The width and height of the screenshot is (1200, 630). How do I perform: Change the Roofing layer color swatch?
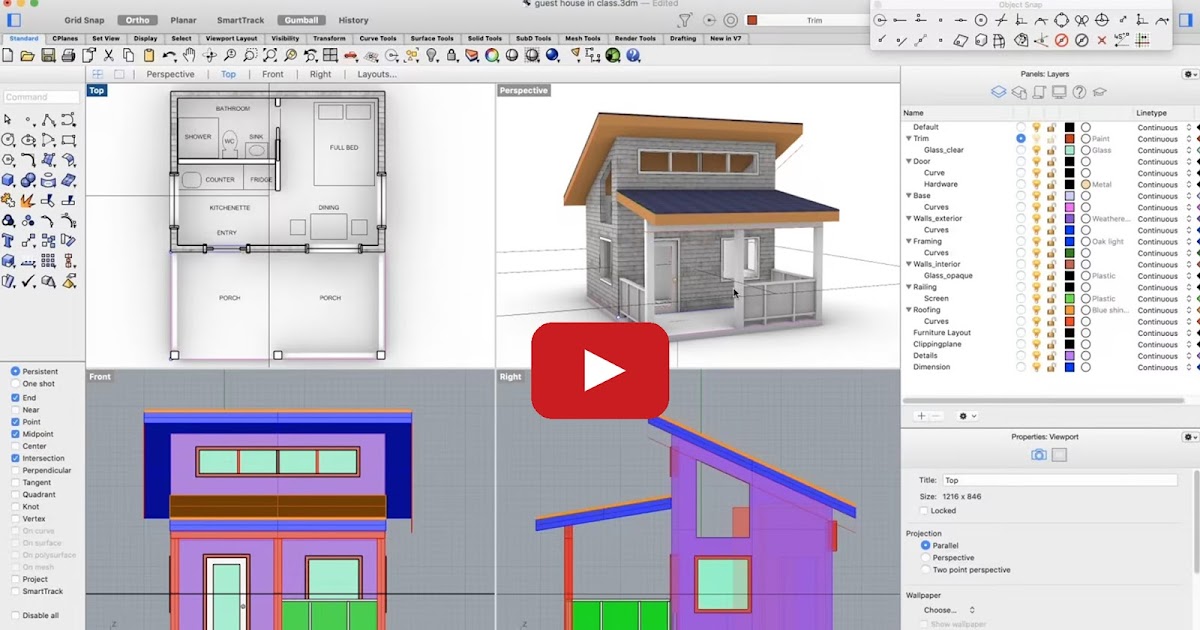click(1070, 309)
